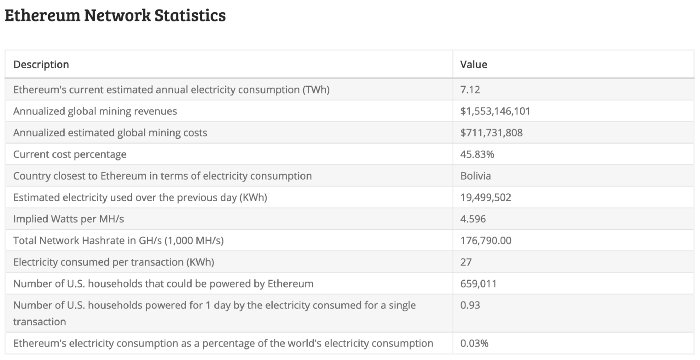Click the Ethereum Network Statistics heading
This screenshot has height=360, width=700.
[x=115, y=15]
